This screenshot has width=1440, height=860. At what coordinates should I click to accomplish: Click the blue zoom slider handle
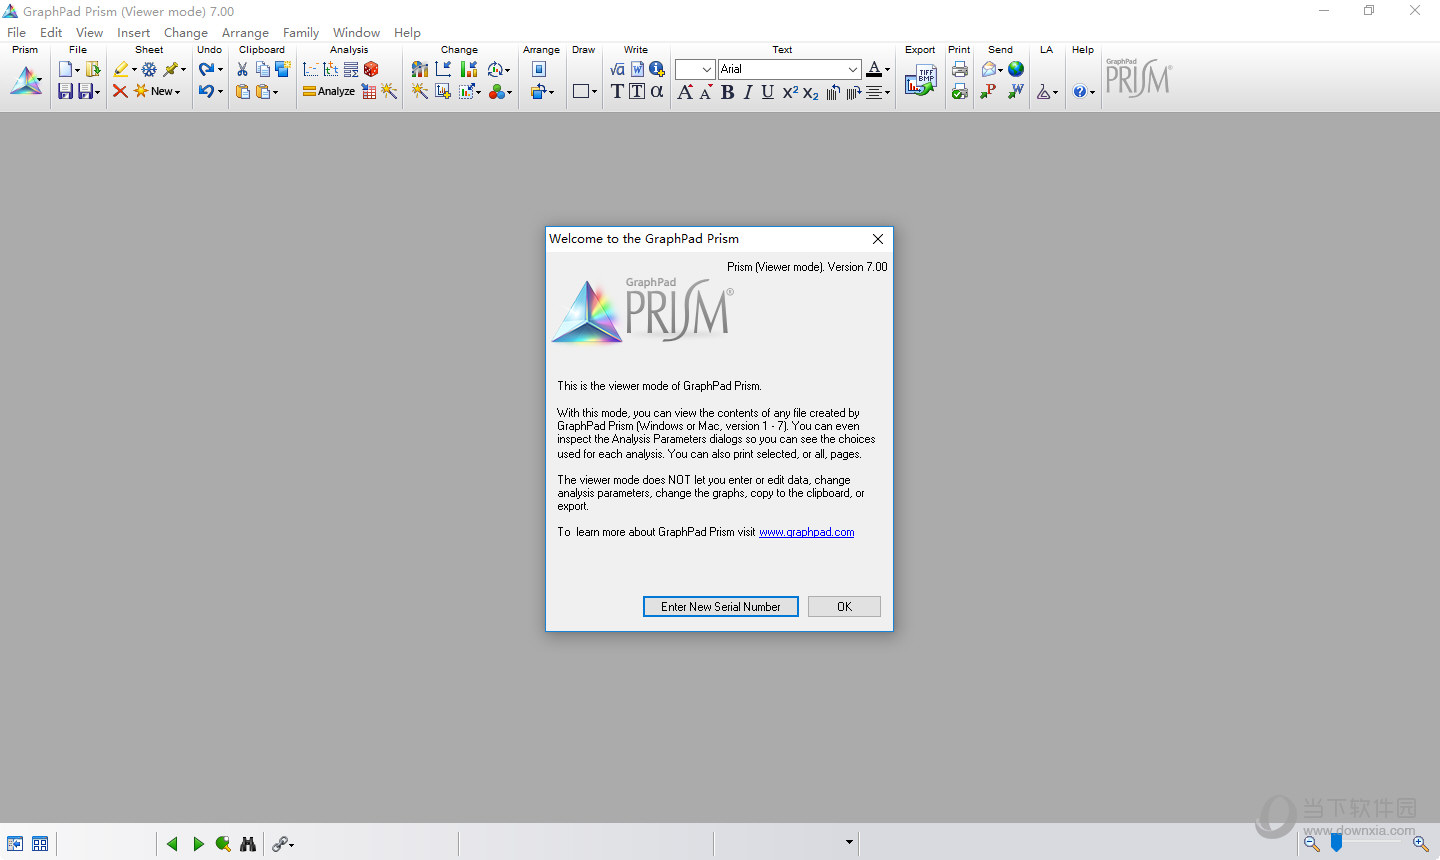click(x=1336, y=844)
